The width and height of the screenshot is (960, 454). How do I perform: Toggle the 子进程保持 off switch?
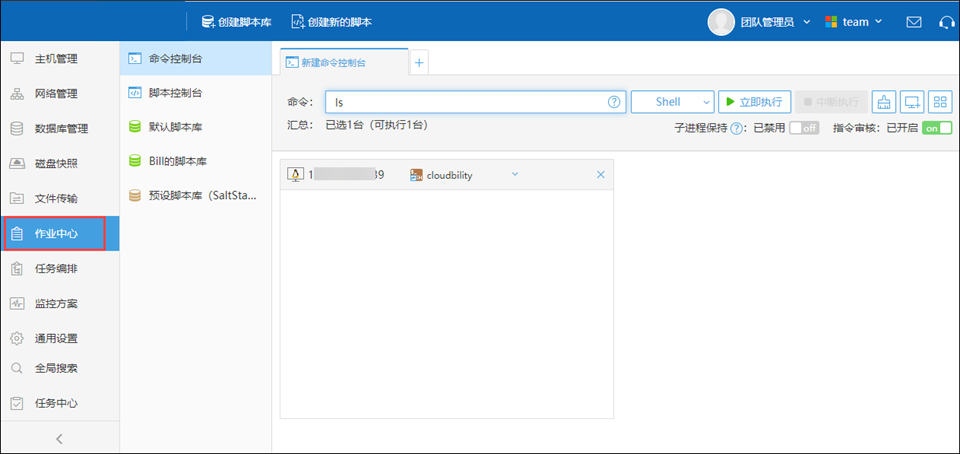[x=804, y=128]
